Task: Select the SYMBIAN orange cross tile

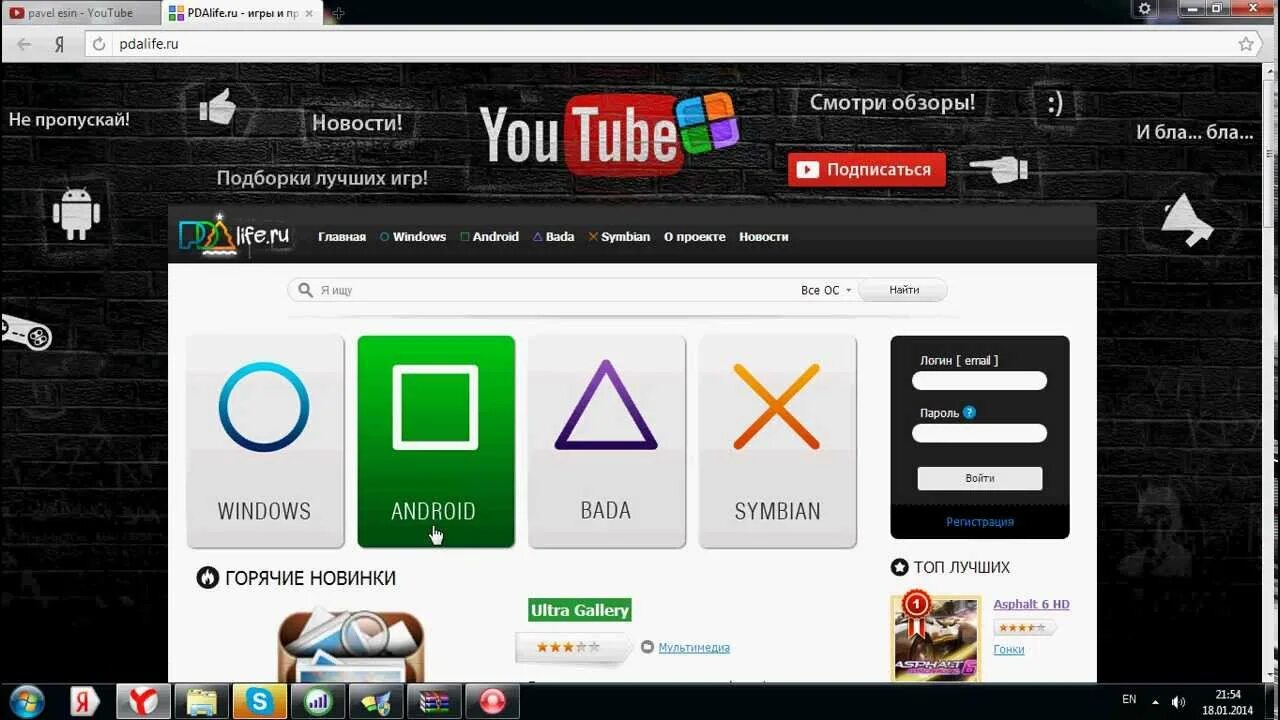Action: [x=778, y=441]
